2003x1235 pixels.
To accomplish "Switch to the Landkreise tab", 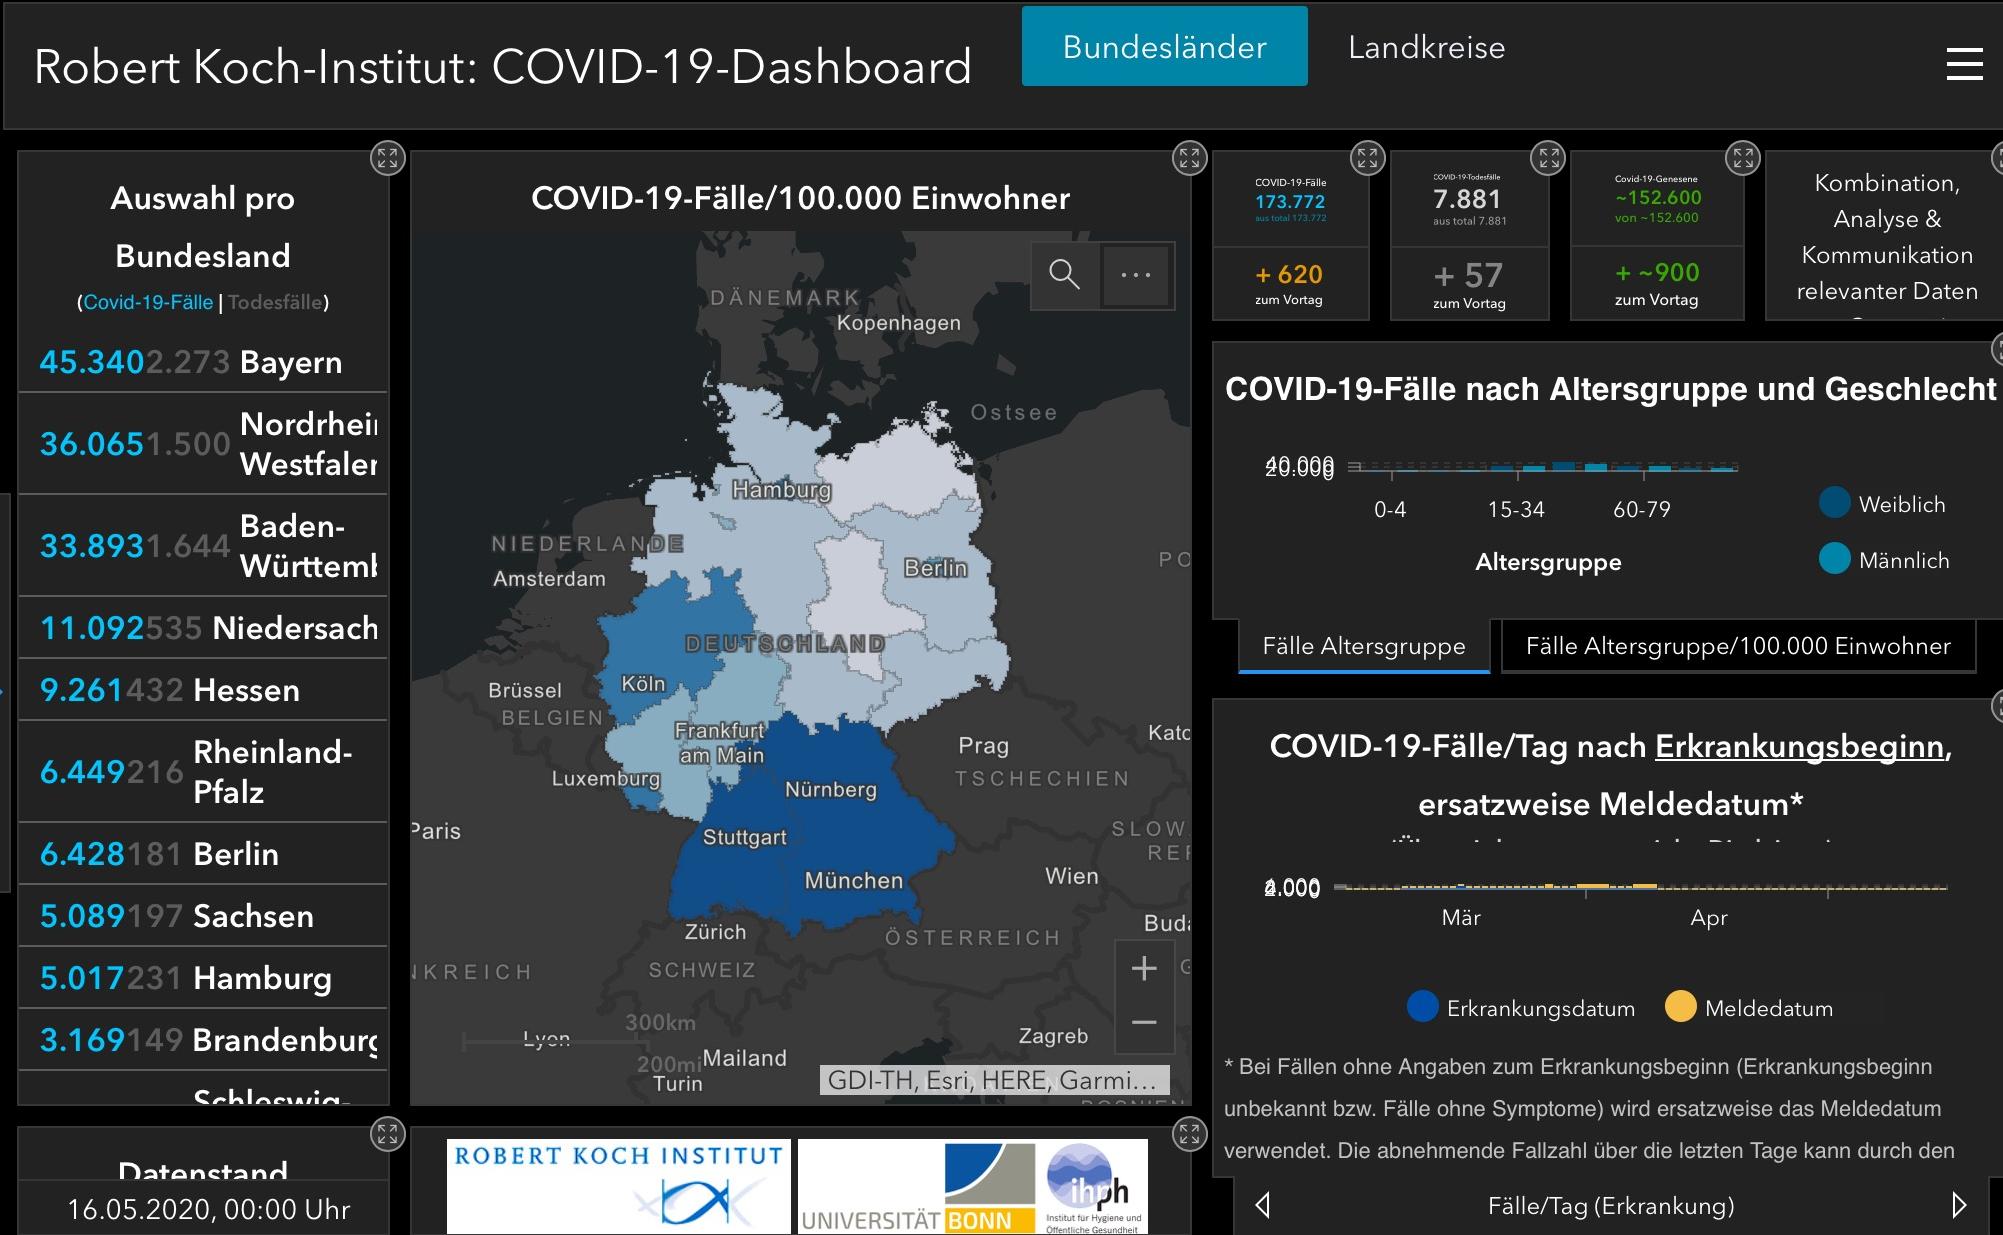I will click(x=1427, y=47).
